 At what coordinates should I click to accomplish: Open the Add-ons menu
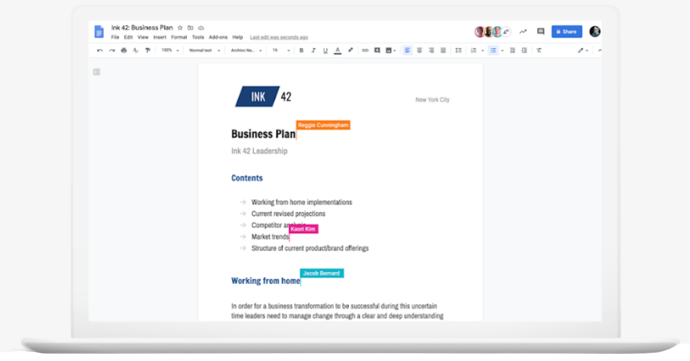[218, 37]
